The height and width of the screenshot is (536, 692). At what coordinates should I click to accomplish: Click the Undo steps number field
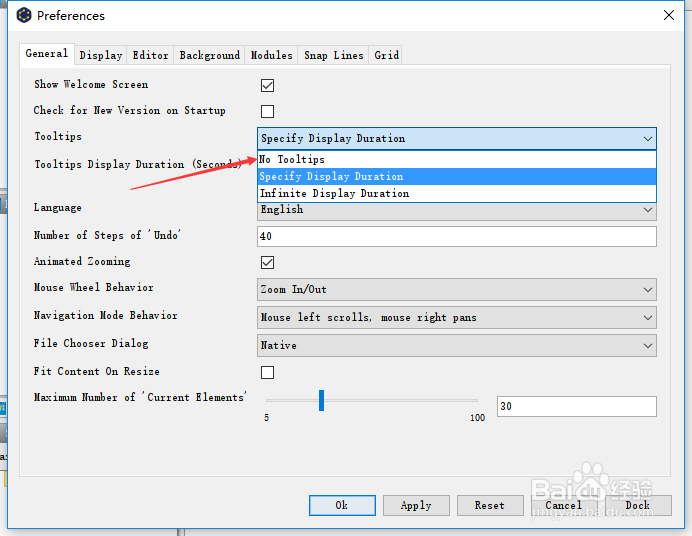457,236
